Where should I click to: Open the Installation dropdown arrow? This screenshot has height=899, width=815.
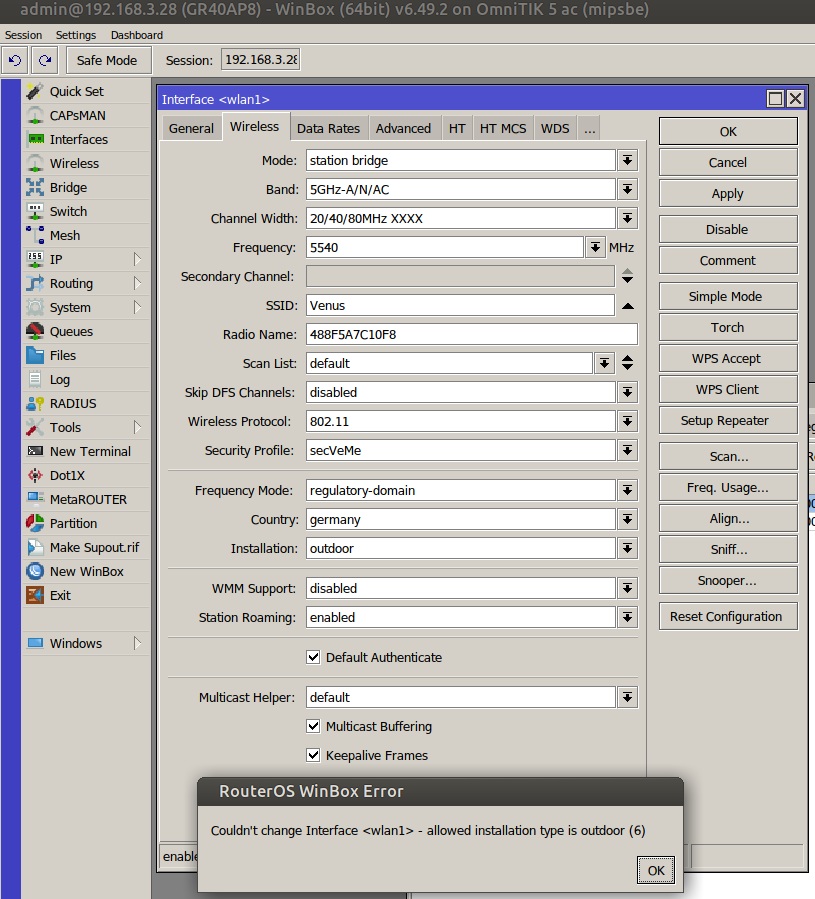pyautogui.click(x=627, y=549)
